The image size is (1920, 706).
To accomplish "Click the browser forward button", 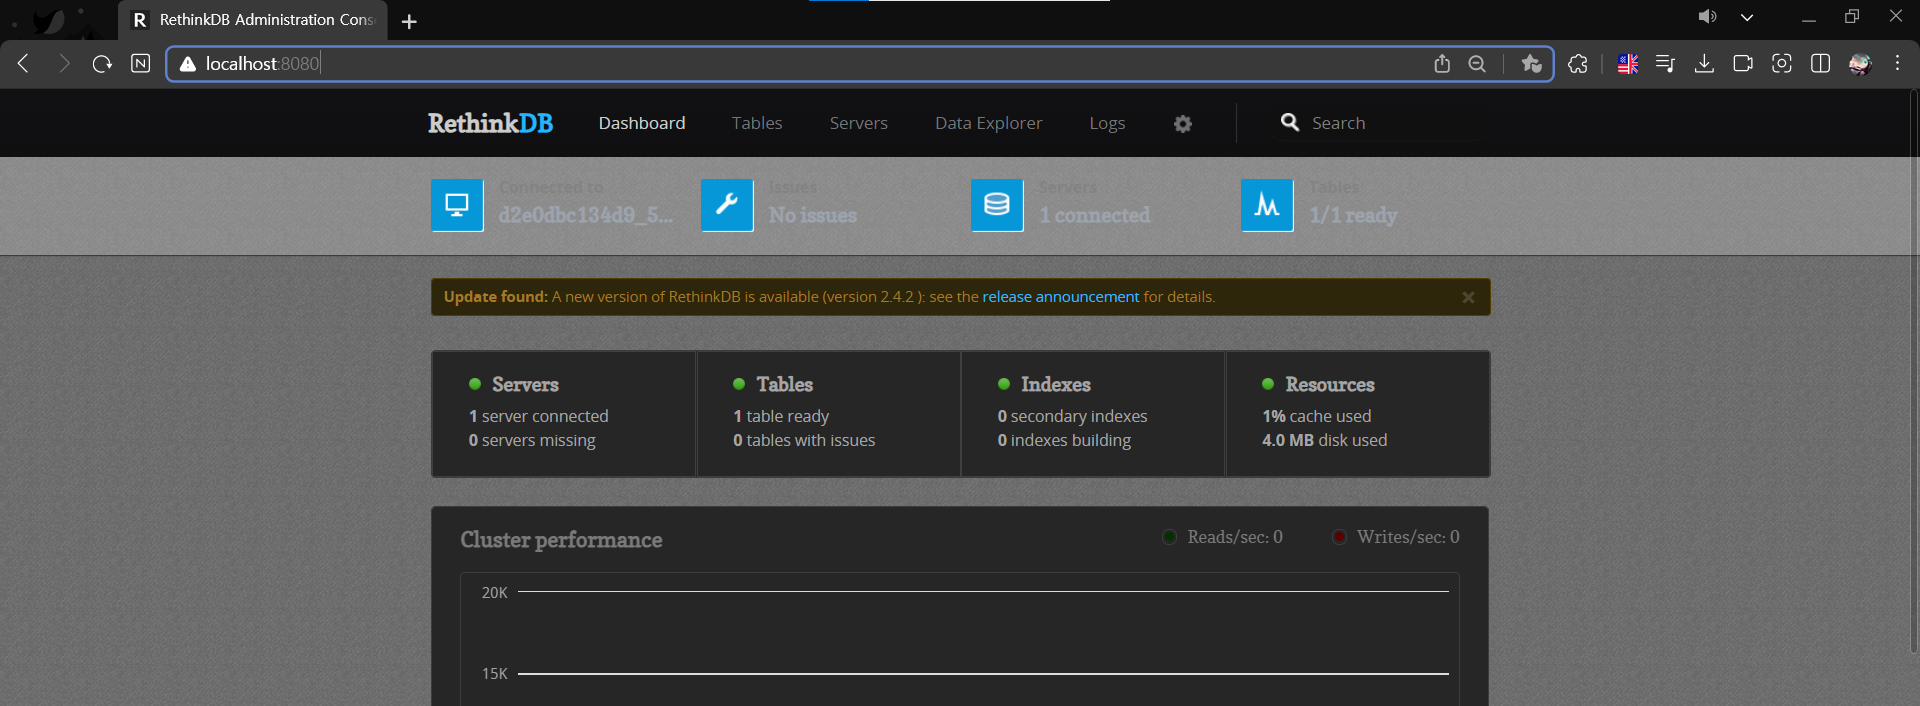I will [64, 64].
